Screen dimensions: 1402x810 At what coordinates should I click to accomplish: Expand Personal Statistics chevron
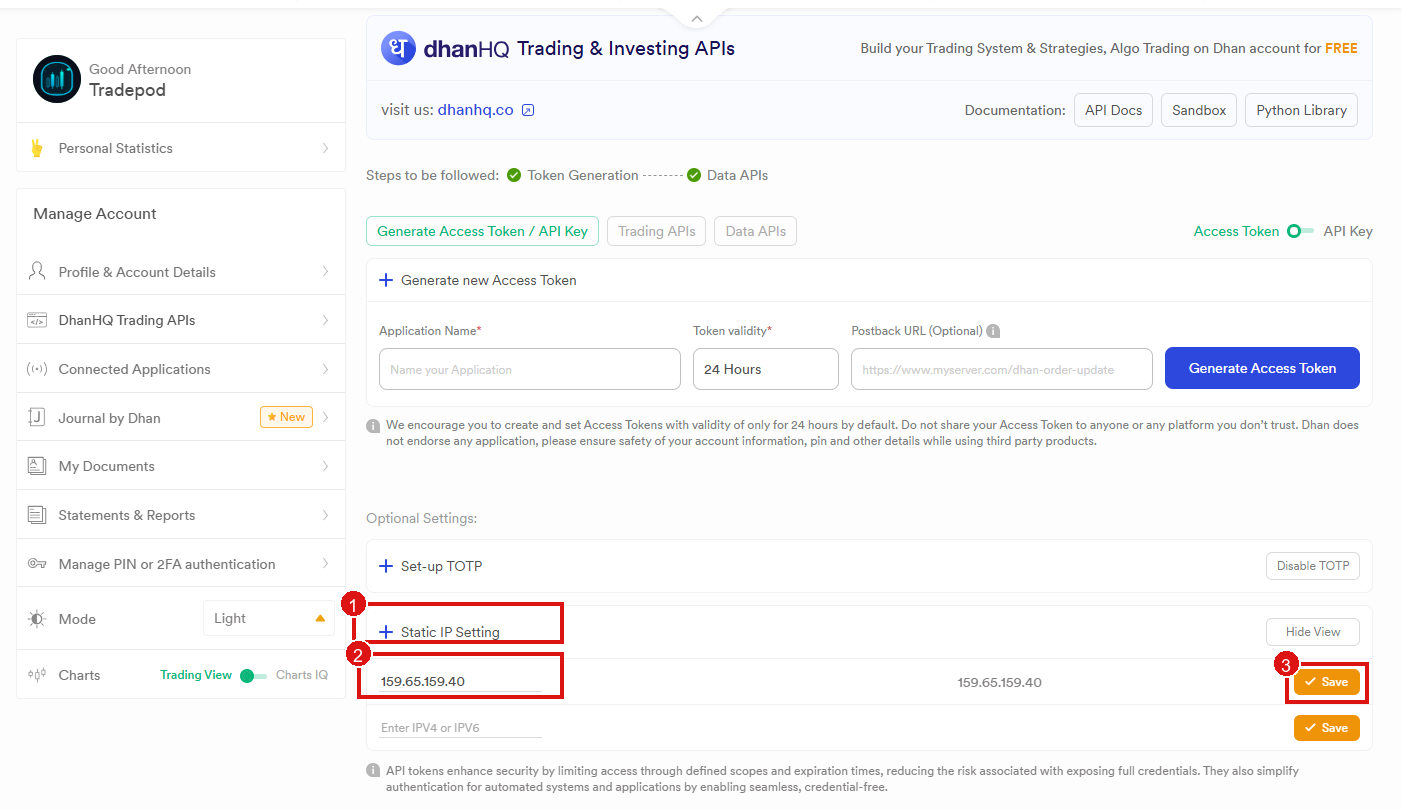325,148
